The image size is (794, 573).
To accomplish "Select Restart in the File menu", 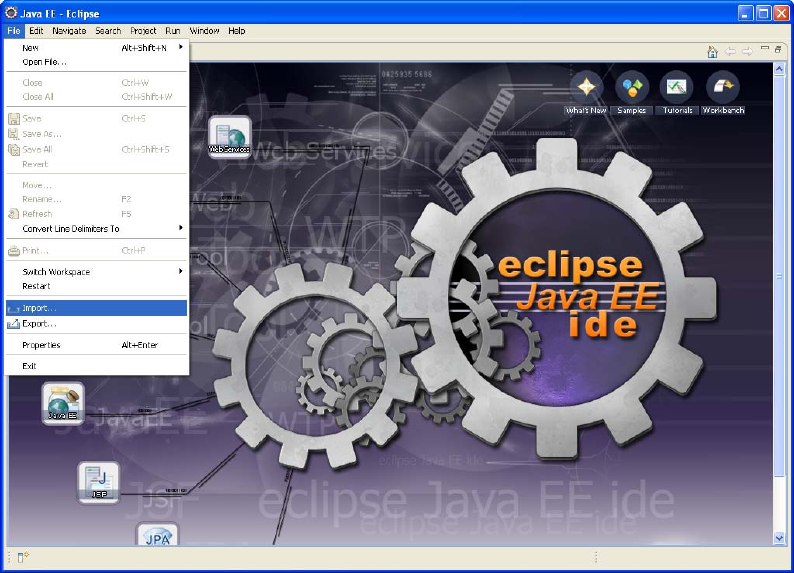I will 96,286.
